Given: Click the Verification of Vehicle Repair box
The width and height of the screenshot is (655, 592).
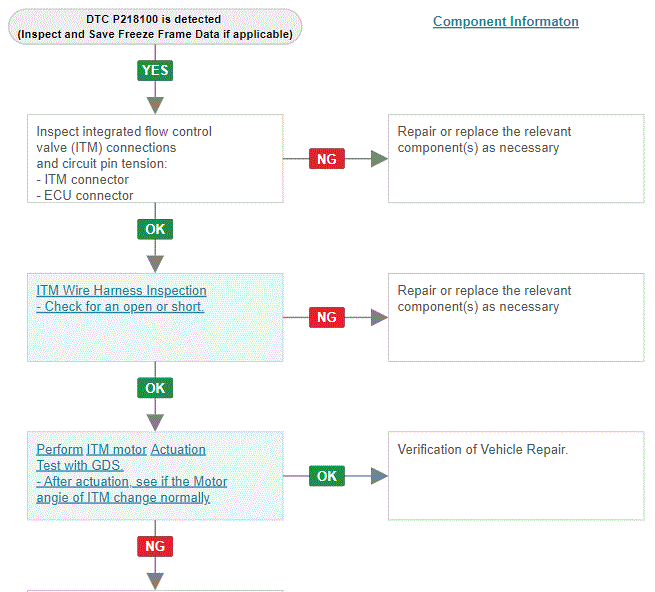Looking at the screenshot, I should (516, 476).
